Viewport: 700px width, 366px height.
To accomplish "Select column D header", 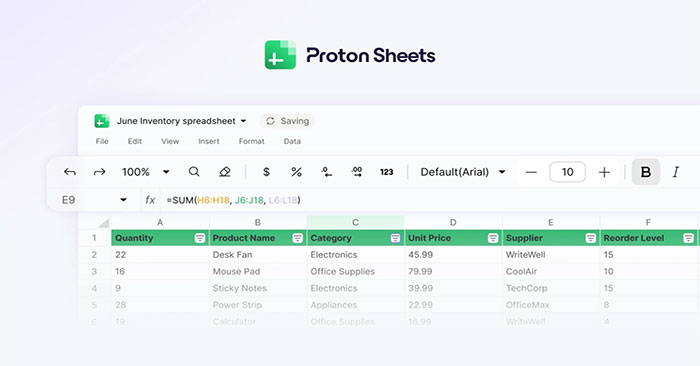I will (453, 222).
